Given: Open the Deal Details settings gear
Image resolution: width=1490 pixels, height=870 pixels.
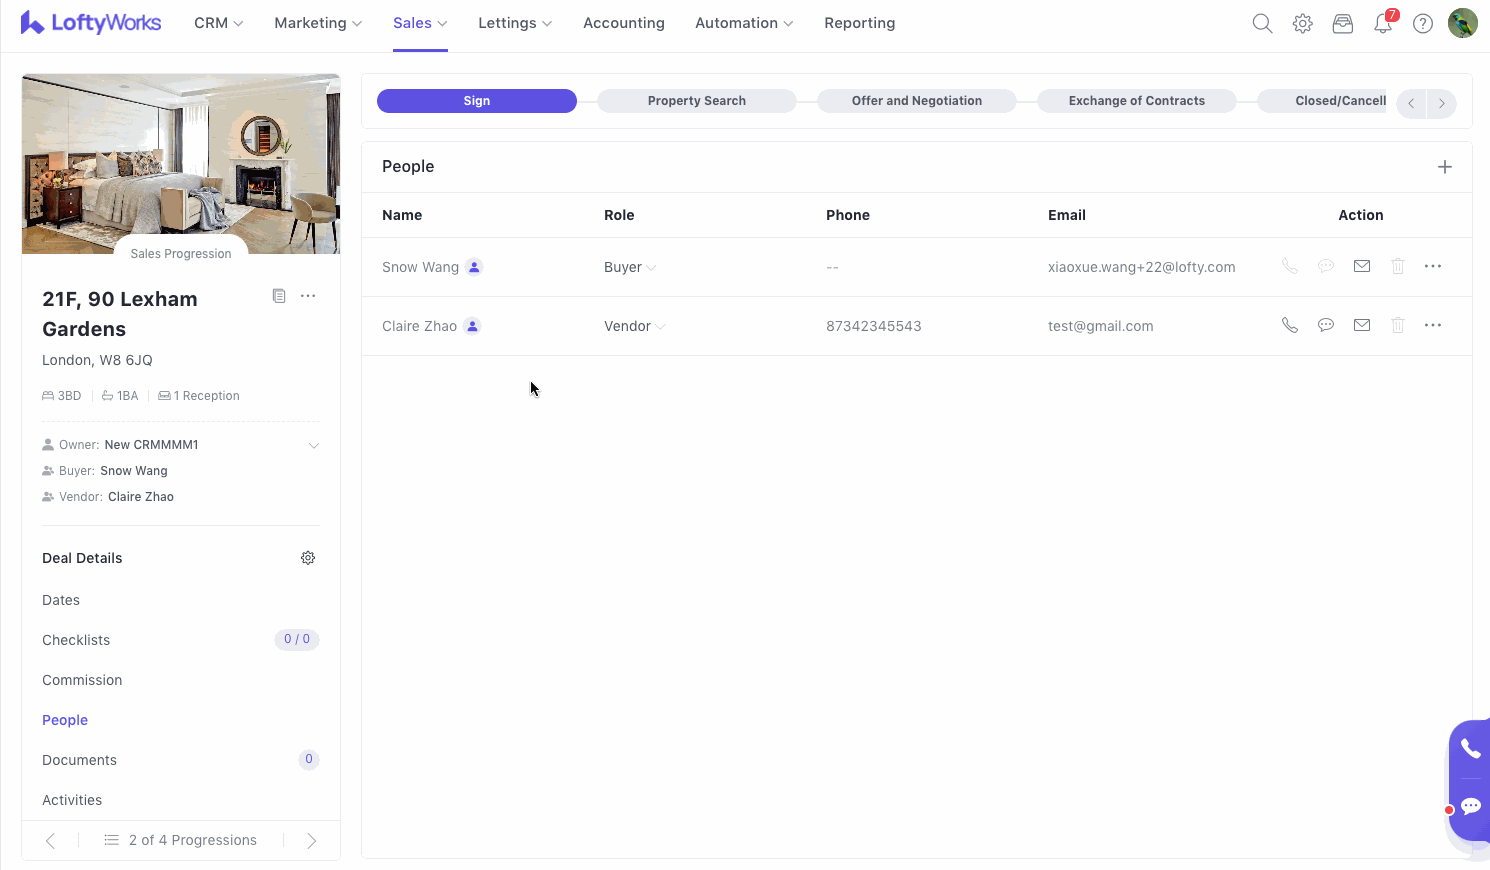Looking at the screenshot, I should [308, 558].
